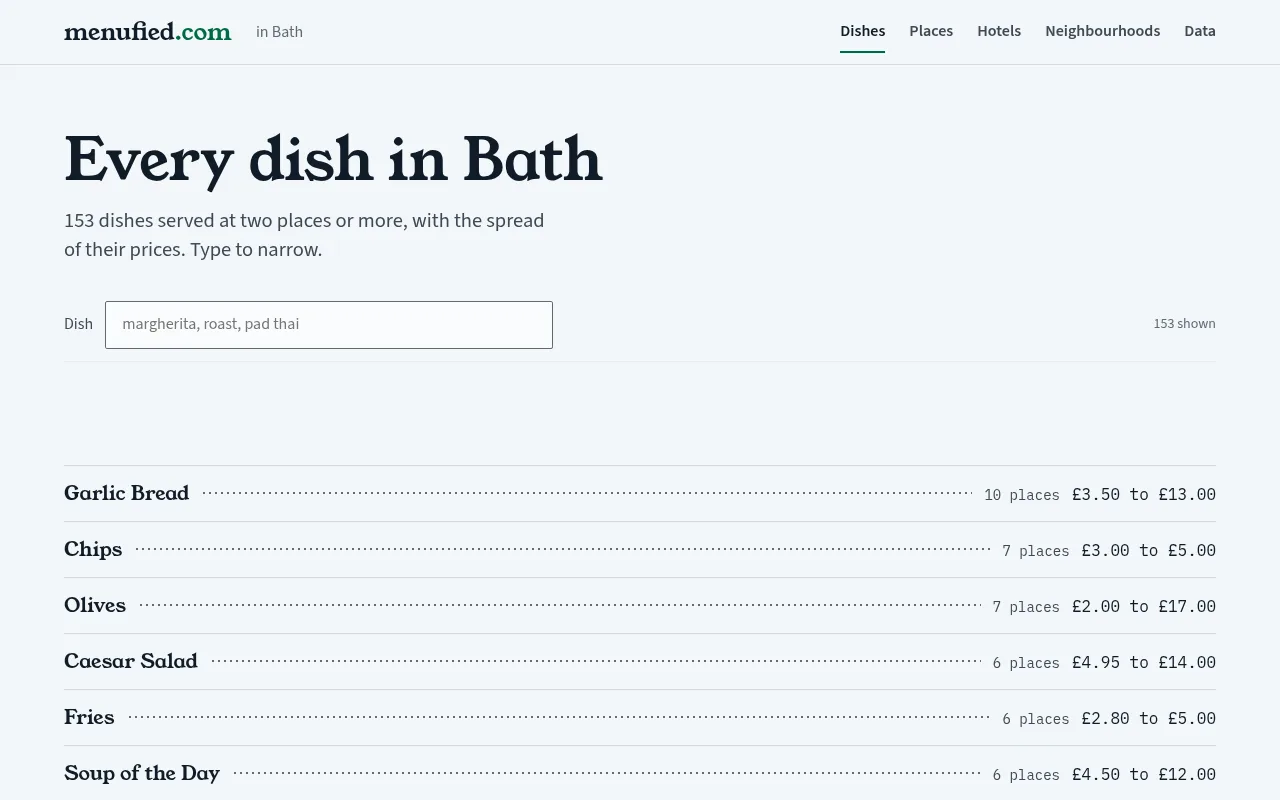View the Caesar Salad dish

pos(640,662)
